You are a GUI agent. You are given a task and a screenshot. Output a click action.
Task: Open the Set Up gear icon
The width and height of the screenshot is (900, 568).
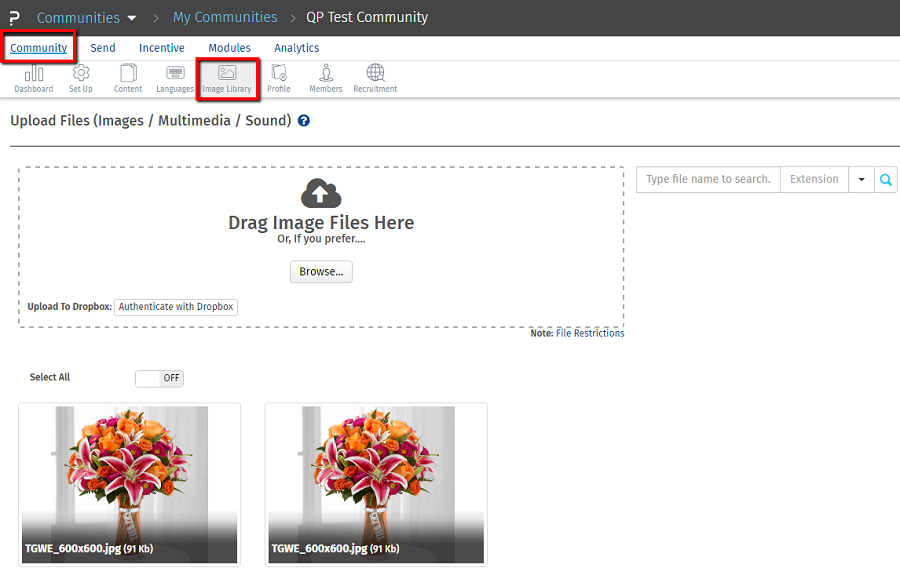click(81, 79)
